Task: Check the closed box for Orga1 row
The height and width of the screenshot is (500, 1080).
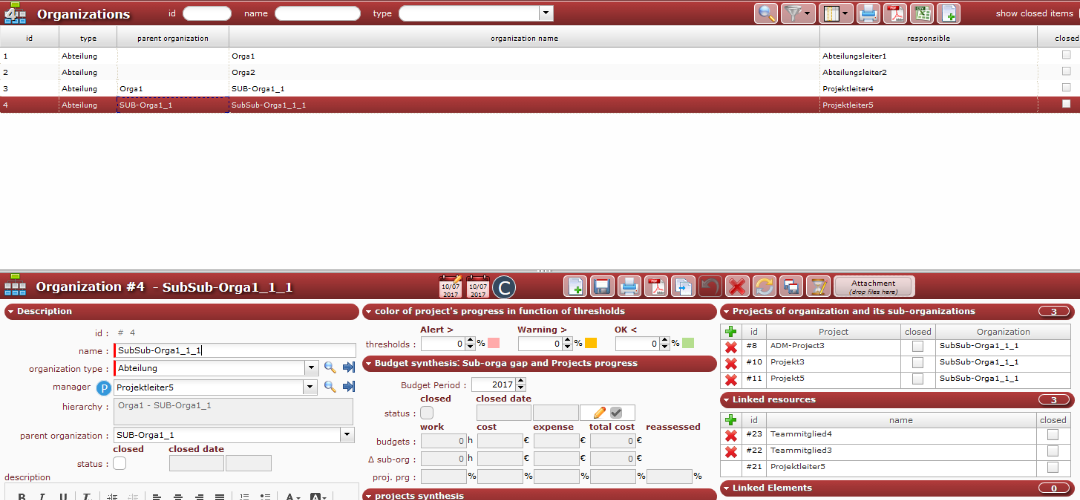Action: coord(1066,56)
